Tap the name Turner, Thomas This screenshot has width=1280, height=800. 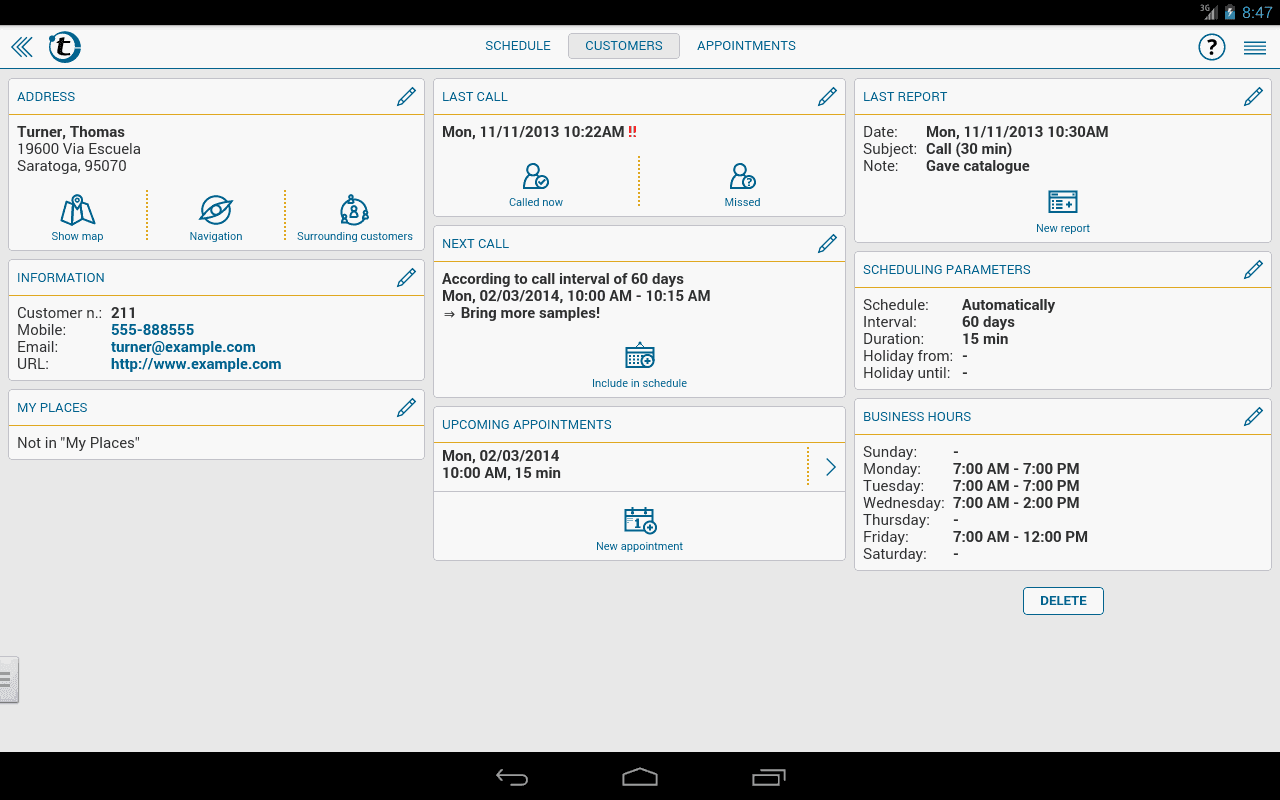point(71,132)
